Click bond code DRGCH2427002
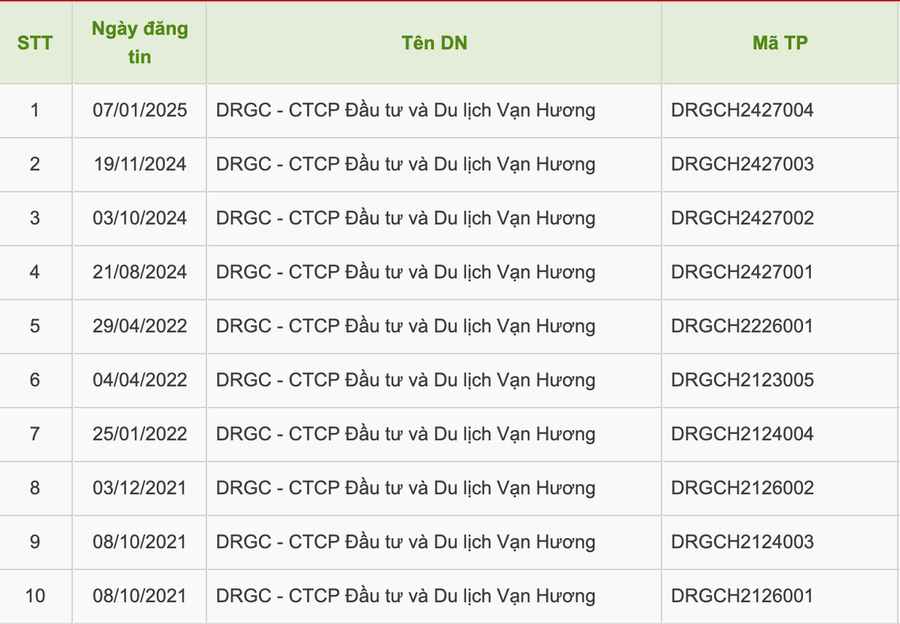Image resolution: width=900 pixels, height=624 pixels. [x=742, y=218]
